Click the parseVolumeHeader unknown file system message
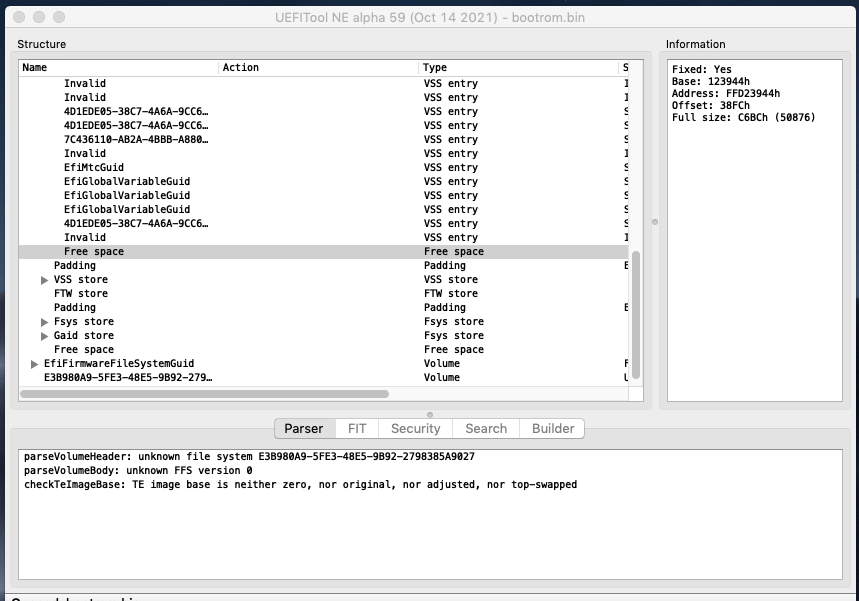 (249, 456)
